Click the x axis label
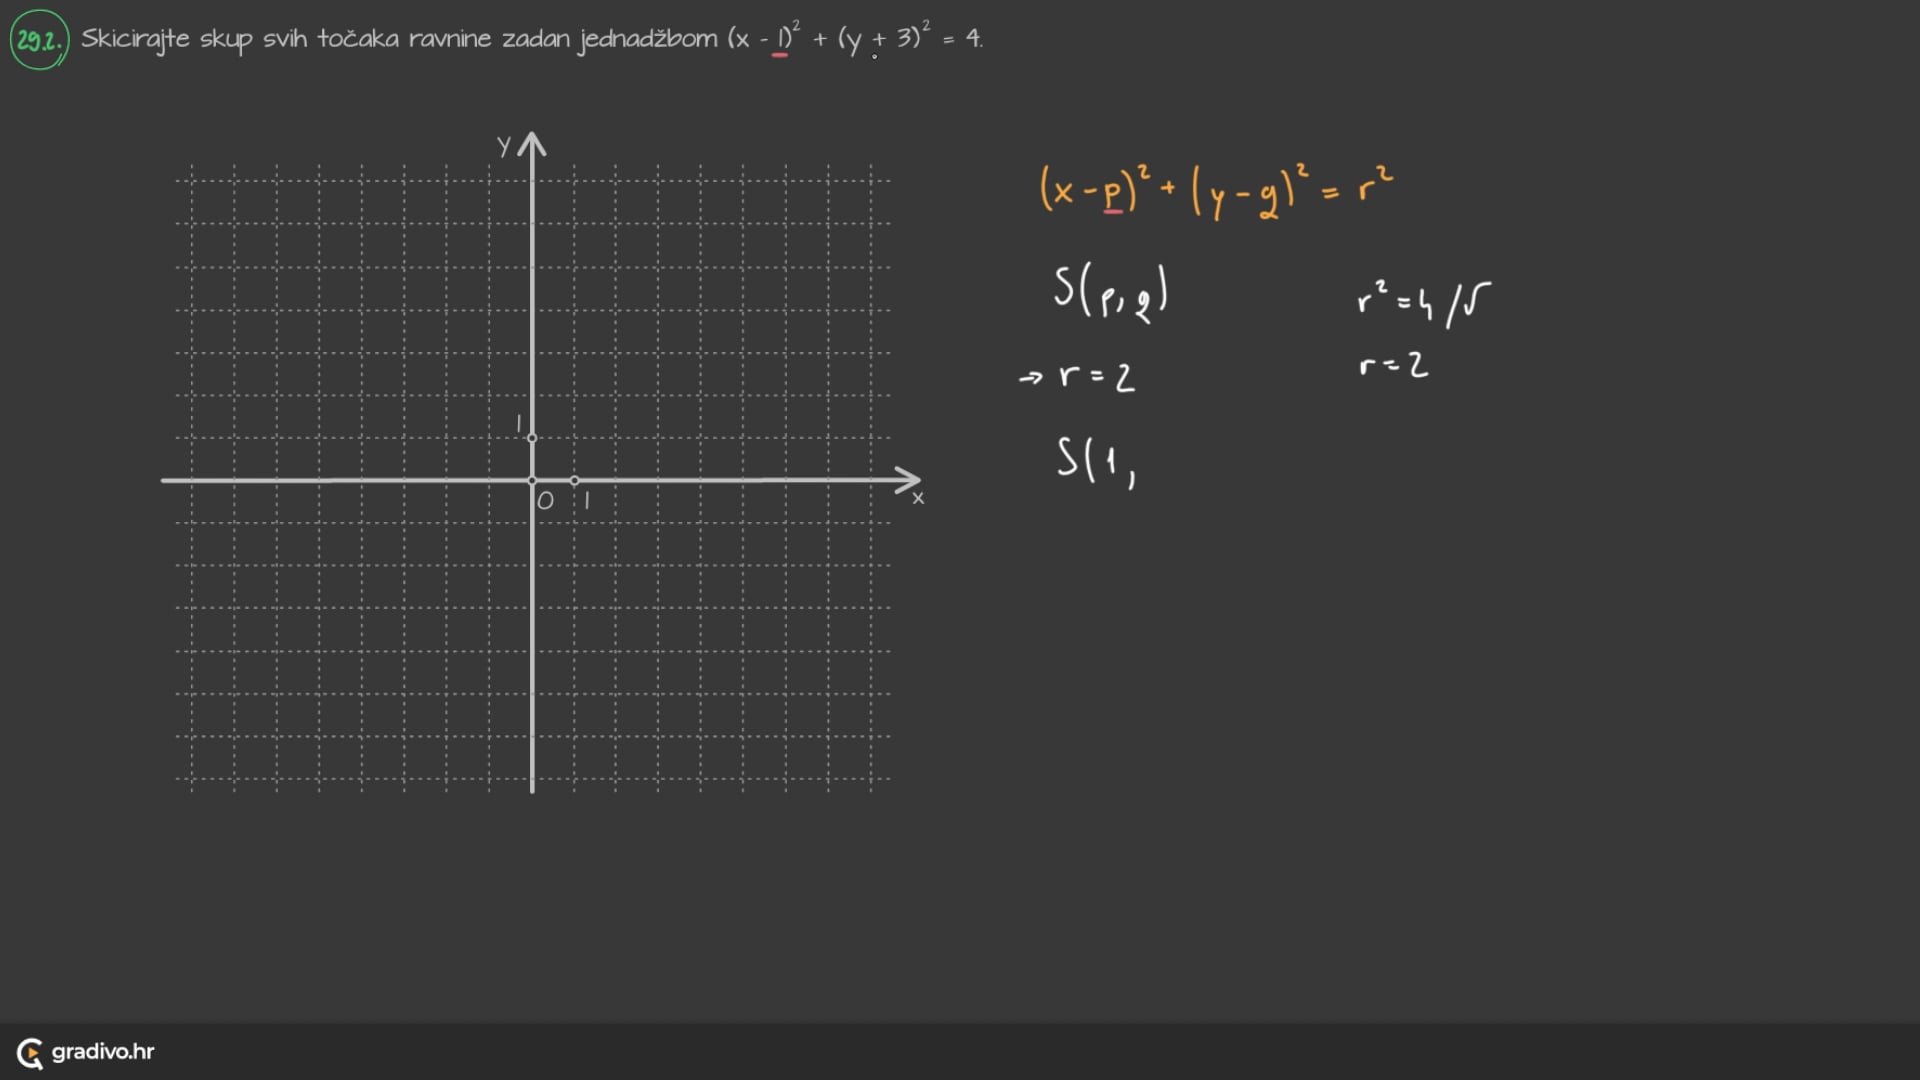1920x1080 pixels. tap(918, 498)
